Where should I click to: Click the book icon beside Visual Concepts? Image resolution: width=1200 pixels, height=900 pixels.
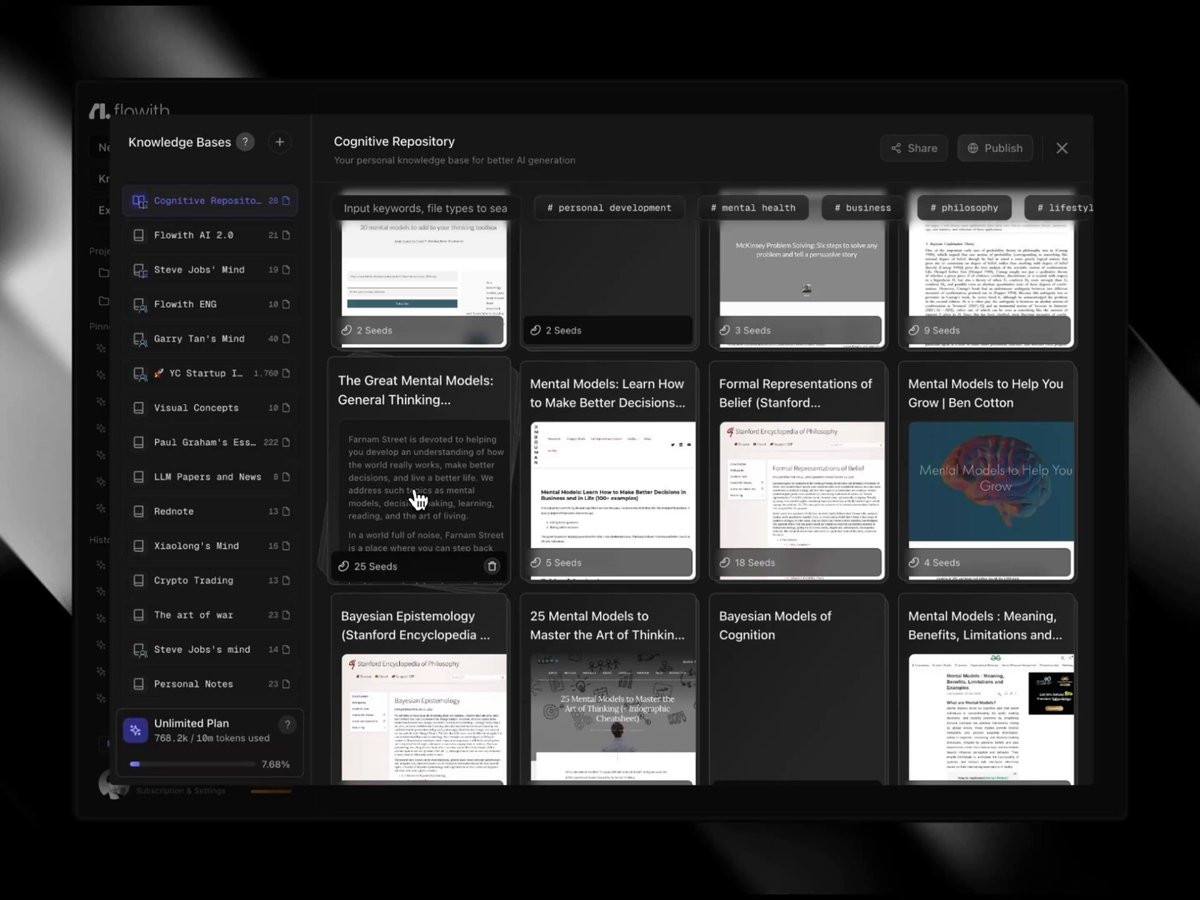[x=140, y=408]
